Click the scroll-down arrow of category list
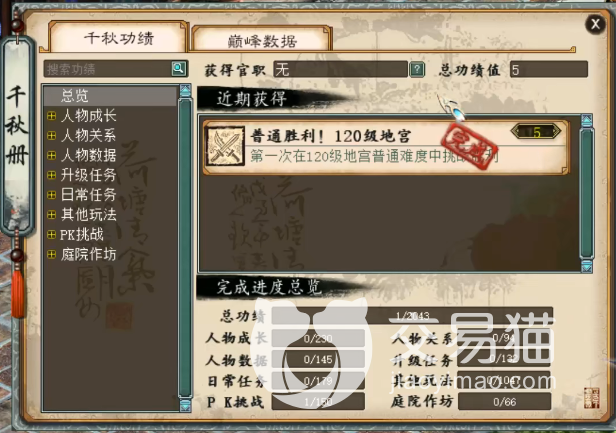Screen dimensions: 616x433 185,405
